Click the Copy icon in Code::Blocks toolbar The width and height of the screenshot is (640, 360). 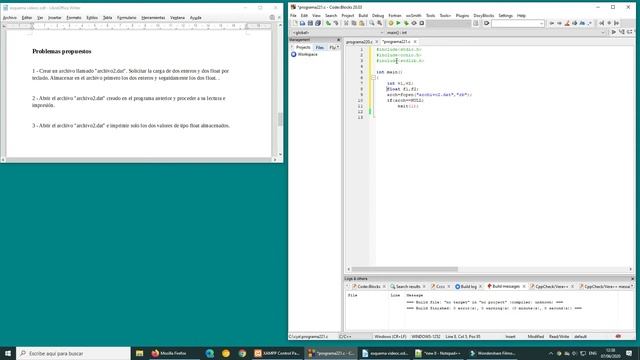[x=354, y=23]
